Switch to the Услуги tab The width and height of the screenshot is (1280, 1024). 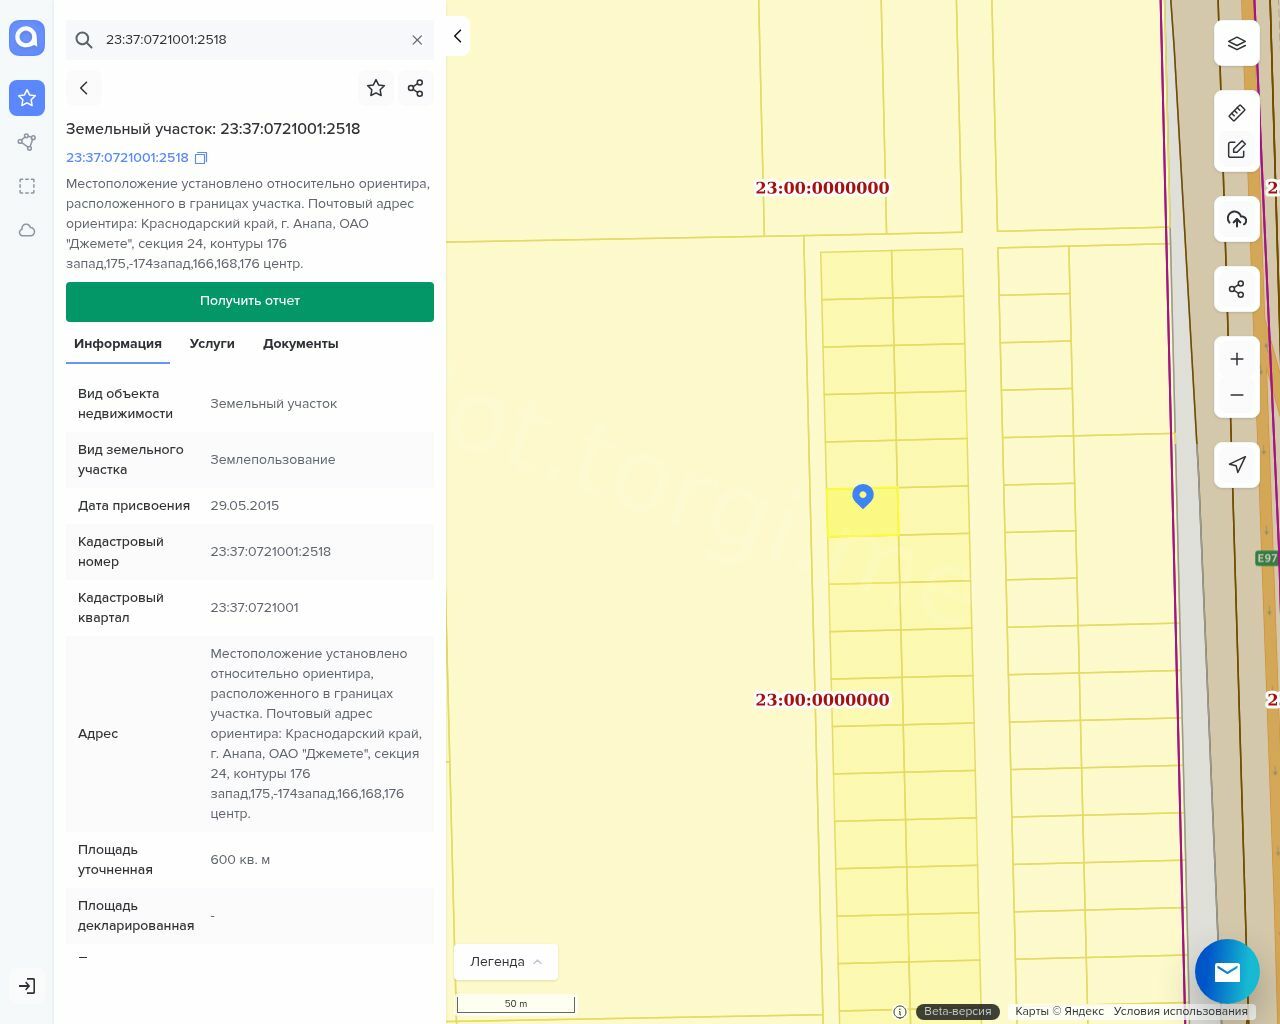click(212, 343)
